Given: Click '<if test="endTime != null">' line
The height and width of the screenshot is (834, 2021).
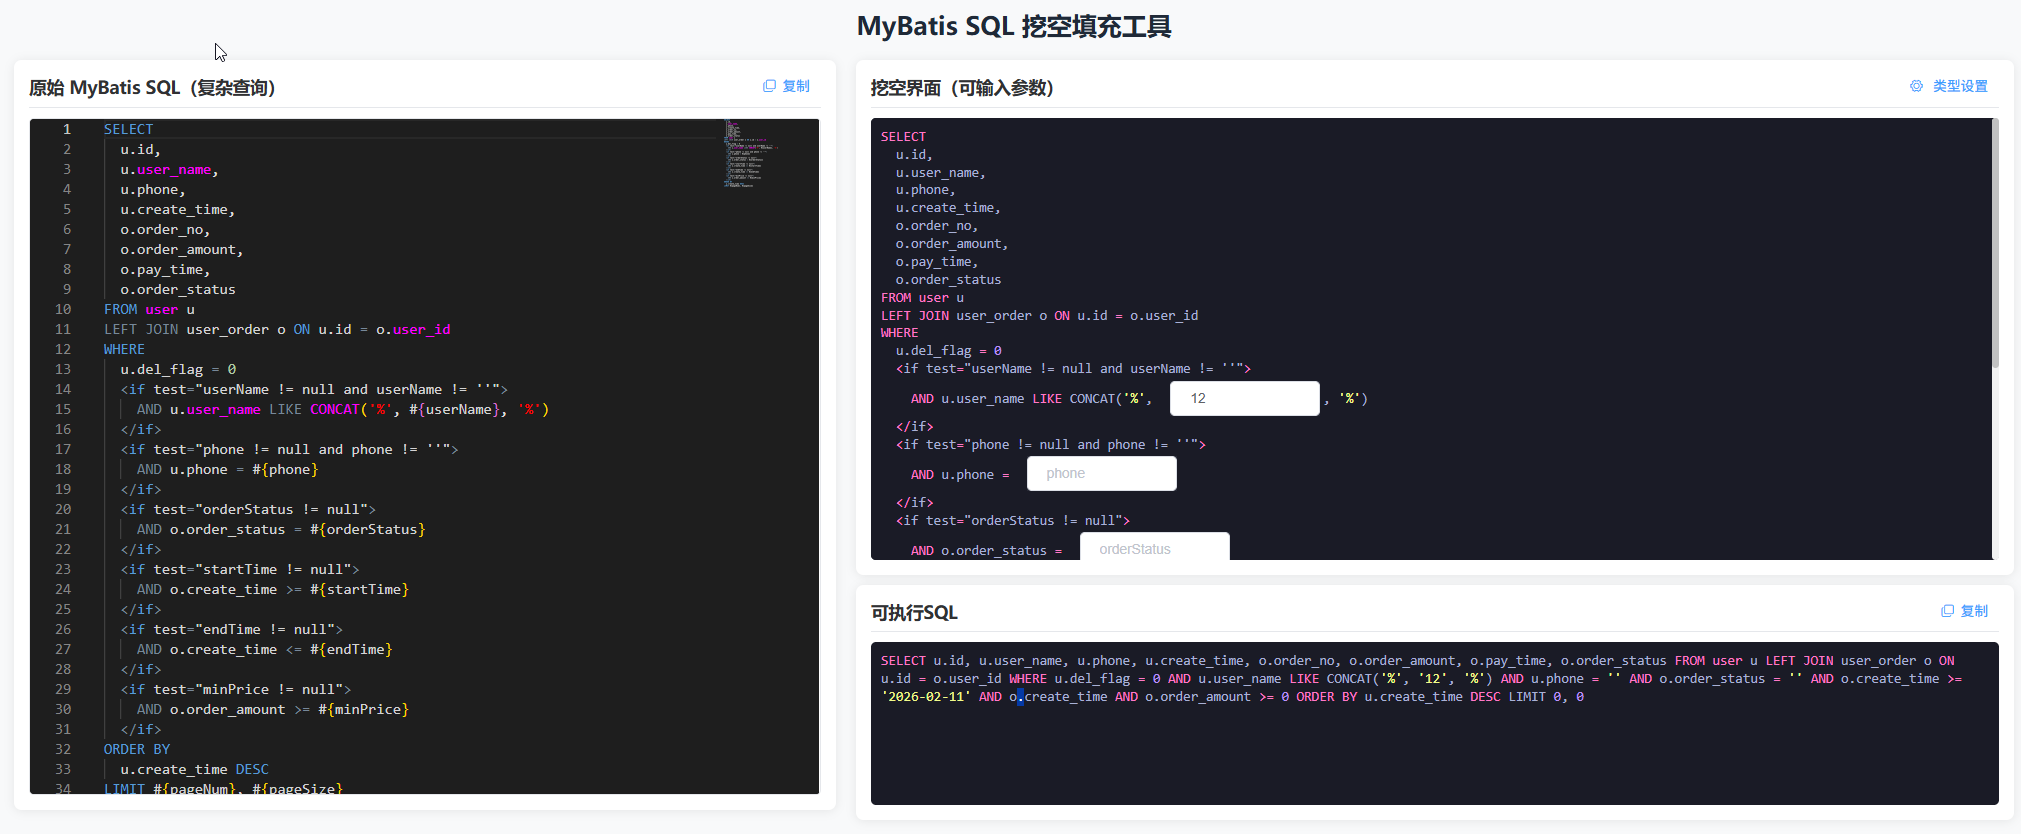Looking at the screenshot, I should pos(232,629).
